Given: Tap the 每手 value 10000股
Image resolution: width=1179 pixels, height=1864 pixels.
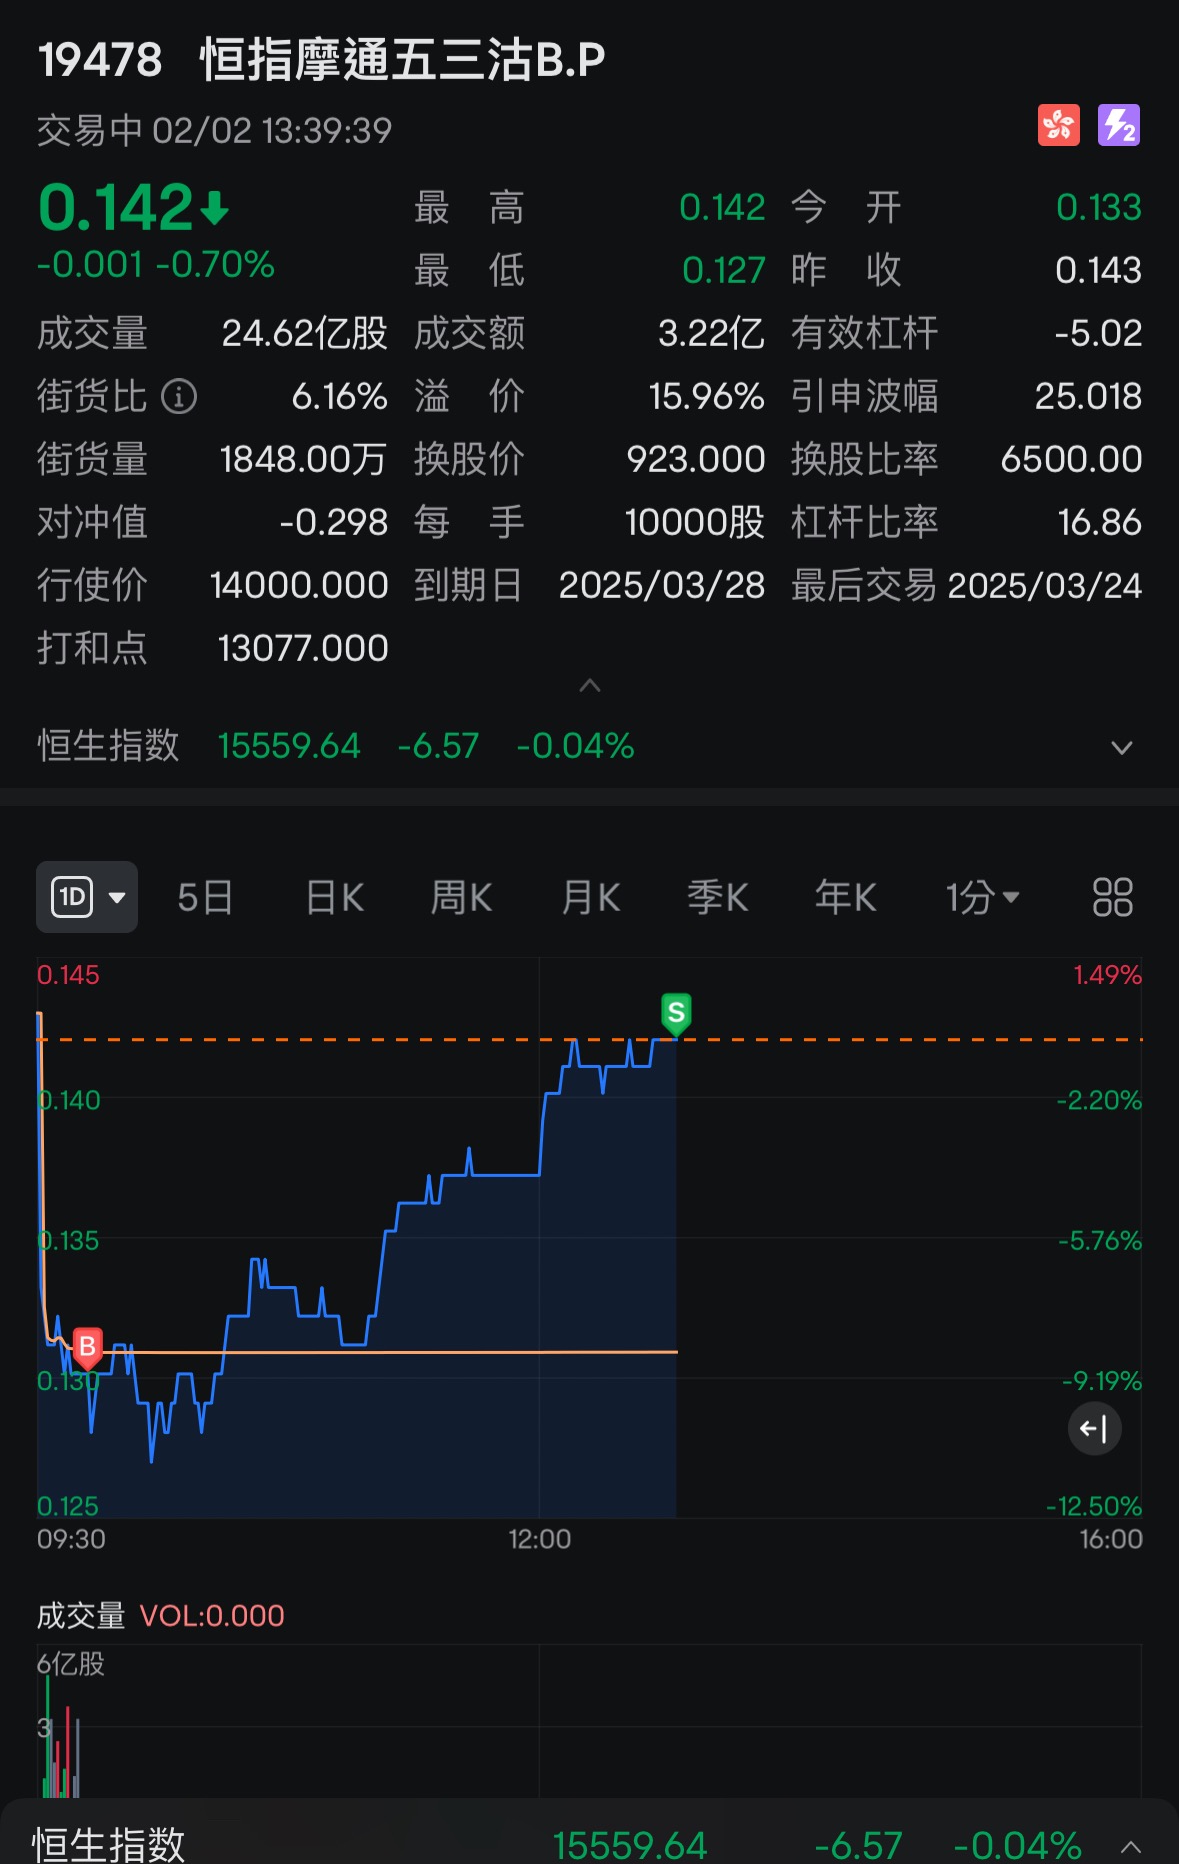Looking at the screenshot, I should coord(695,522).
